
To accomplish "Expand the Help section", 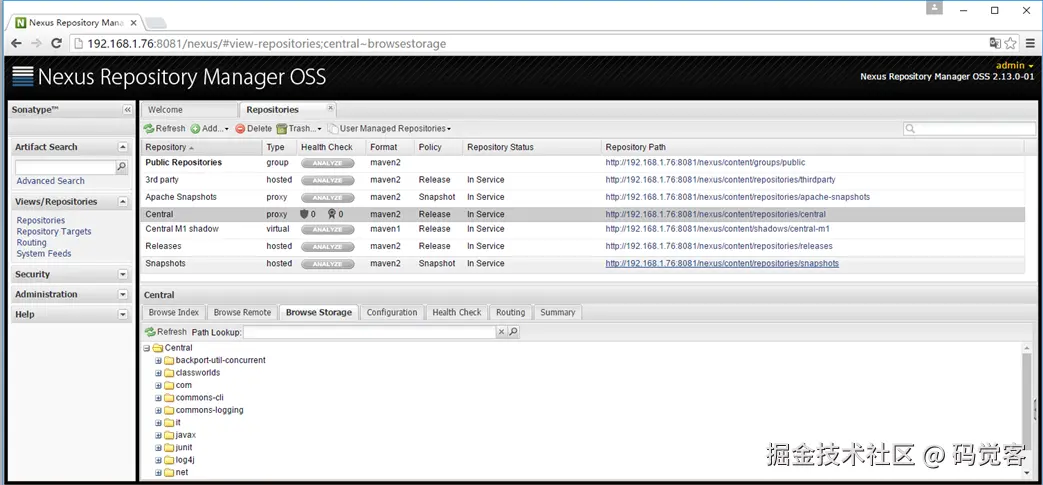I will tap(122, 314).
